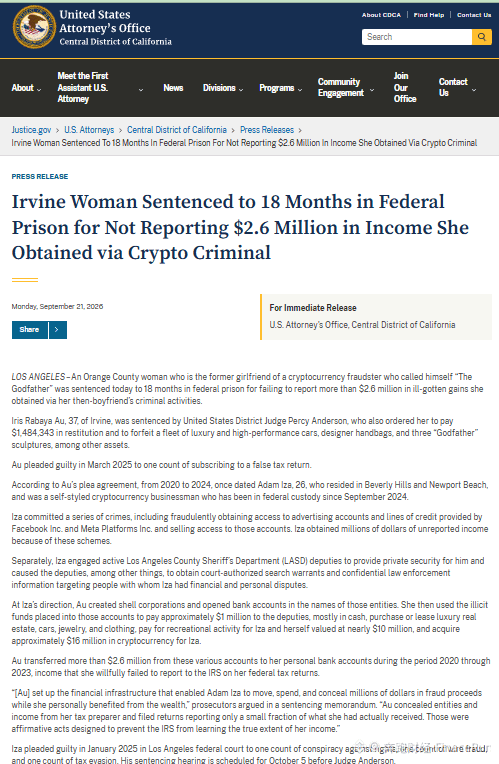Click Contact Us in top bar
499x764 pixels.
coord(474,15)
